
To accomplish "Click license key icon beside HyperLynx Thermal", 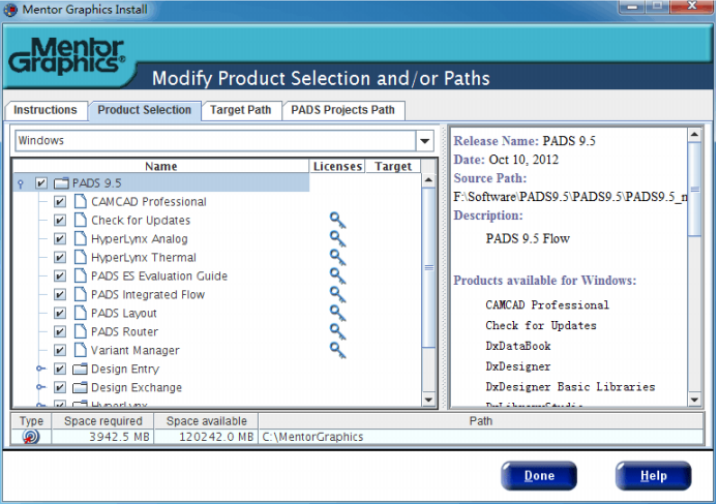I will pos(338,257).
